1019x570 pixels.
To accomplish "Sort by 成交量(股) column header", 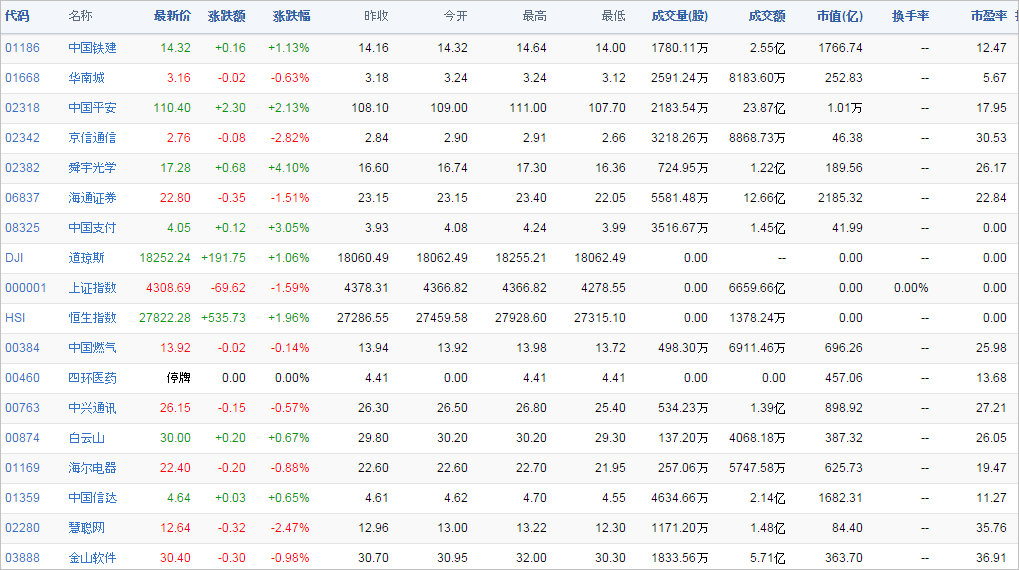I will tap(679, 16).
